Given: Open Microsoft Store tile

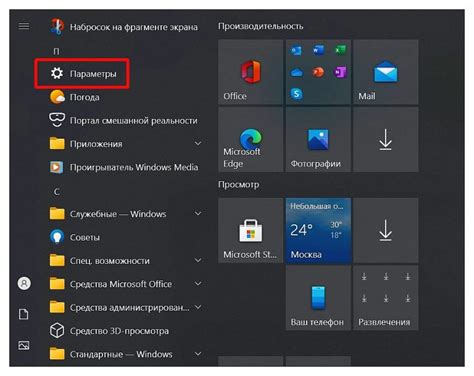Looking at the screenshot, I should point(251,230).
